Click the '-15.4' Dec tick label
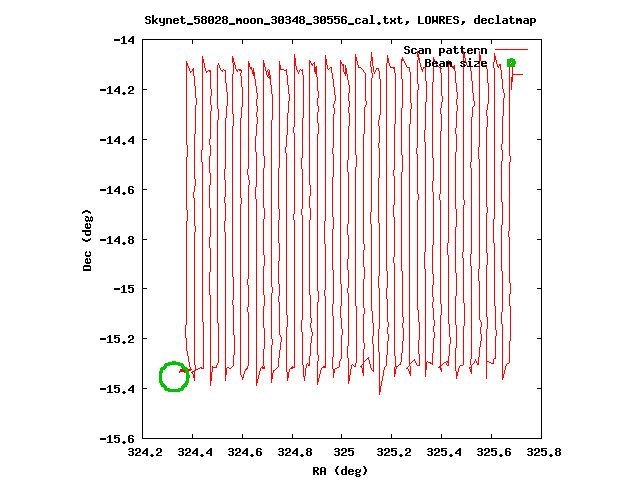This screenshot has width=640, height=480. coord(117,389)
